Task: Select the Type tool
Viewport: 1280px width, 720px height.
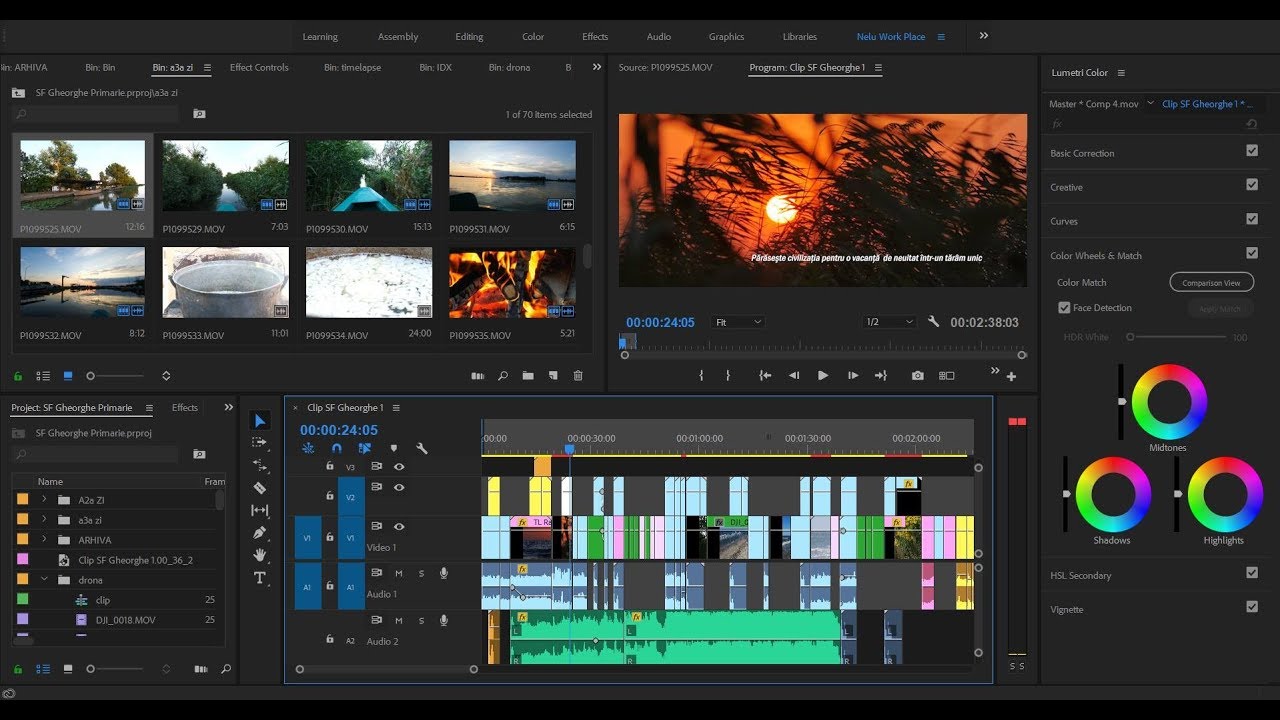Action: [260, 578]
